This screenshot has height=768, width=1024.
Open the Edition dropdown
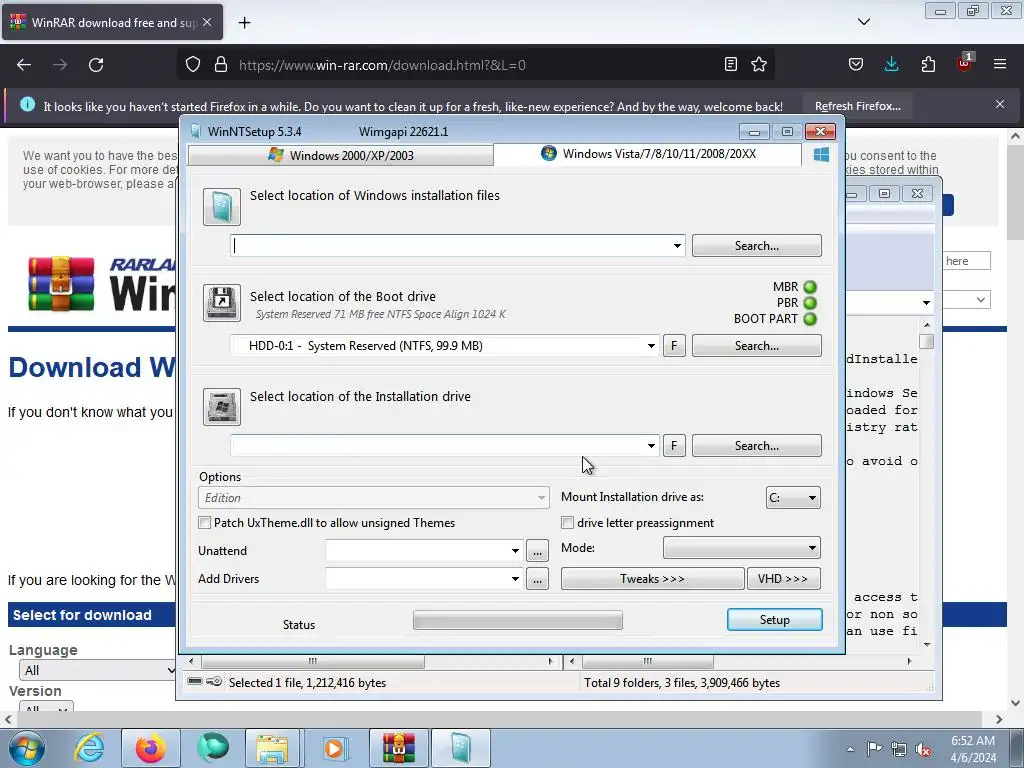pyautogui.click(x=374, y=498)
